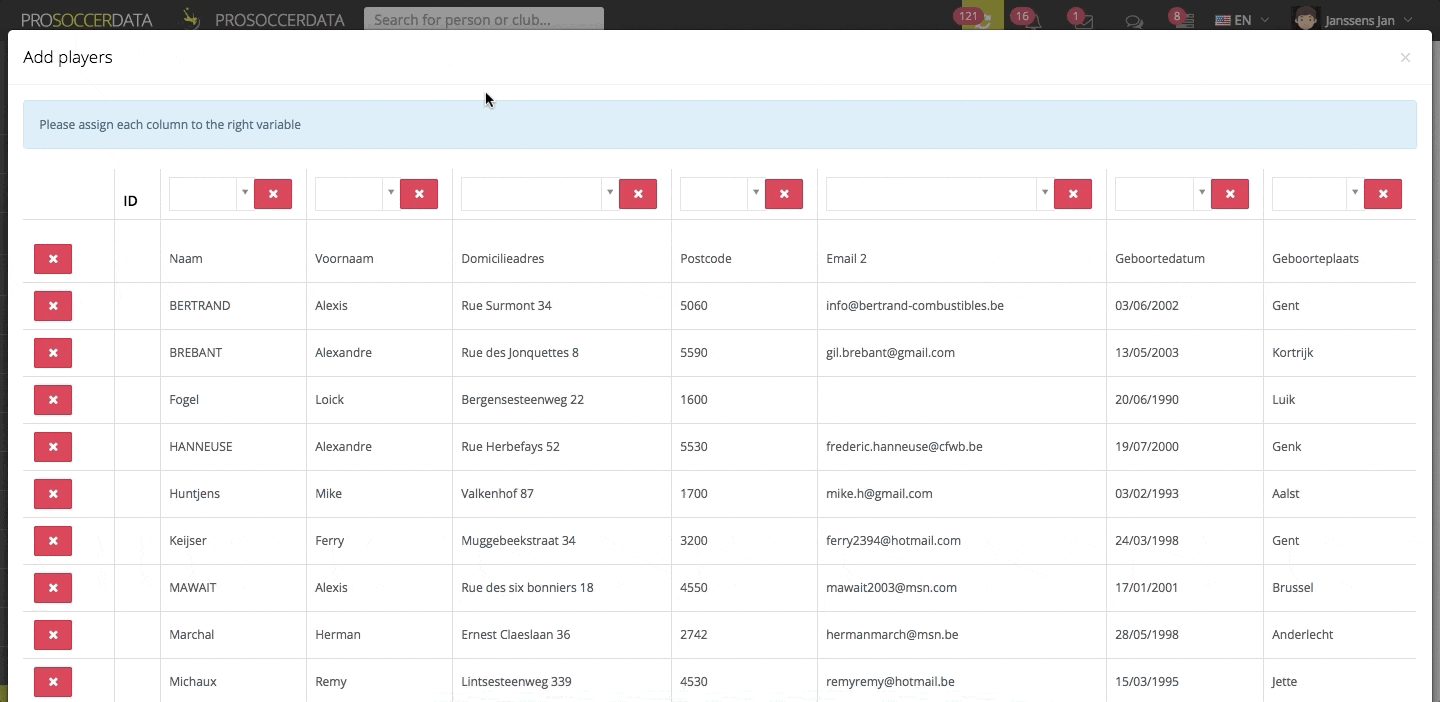The width and height of the screenshot is (1440, 702).
Task: Delete the Domicilieadres column
Action: pos(638,194)
